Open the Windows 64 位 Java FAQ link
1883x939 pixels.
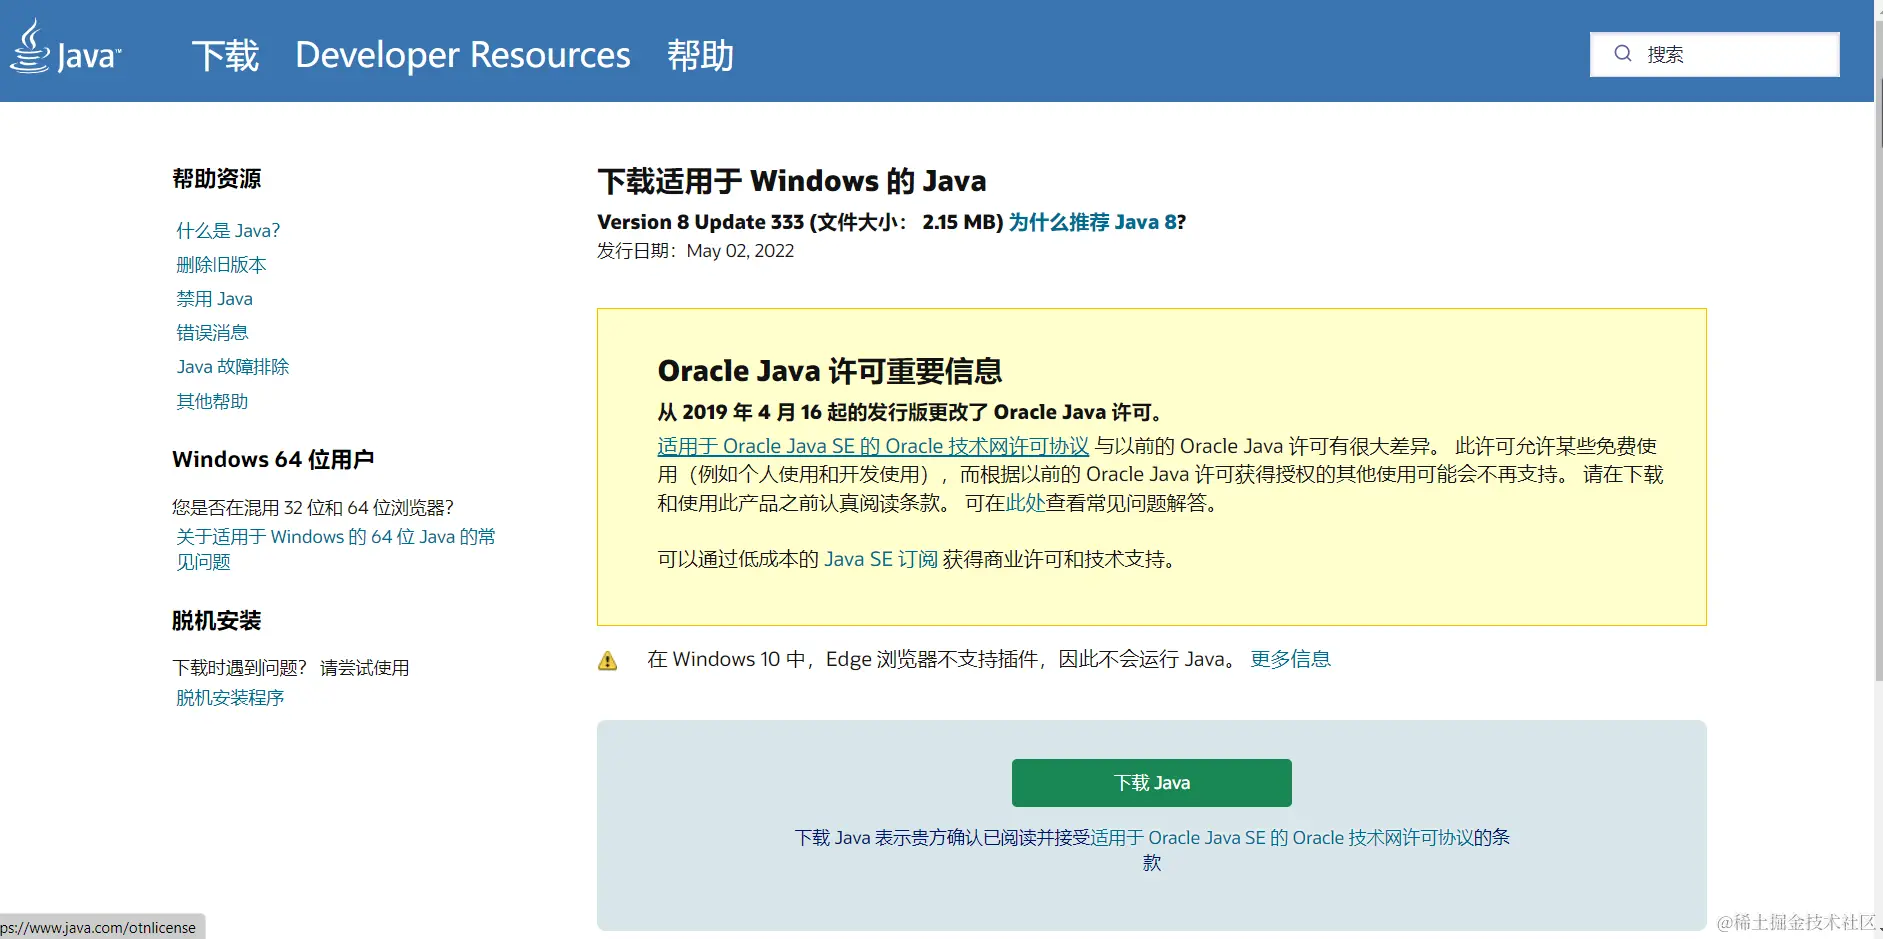pyautogui.click(x=335, y=538)
